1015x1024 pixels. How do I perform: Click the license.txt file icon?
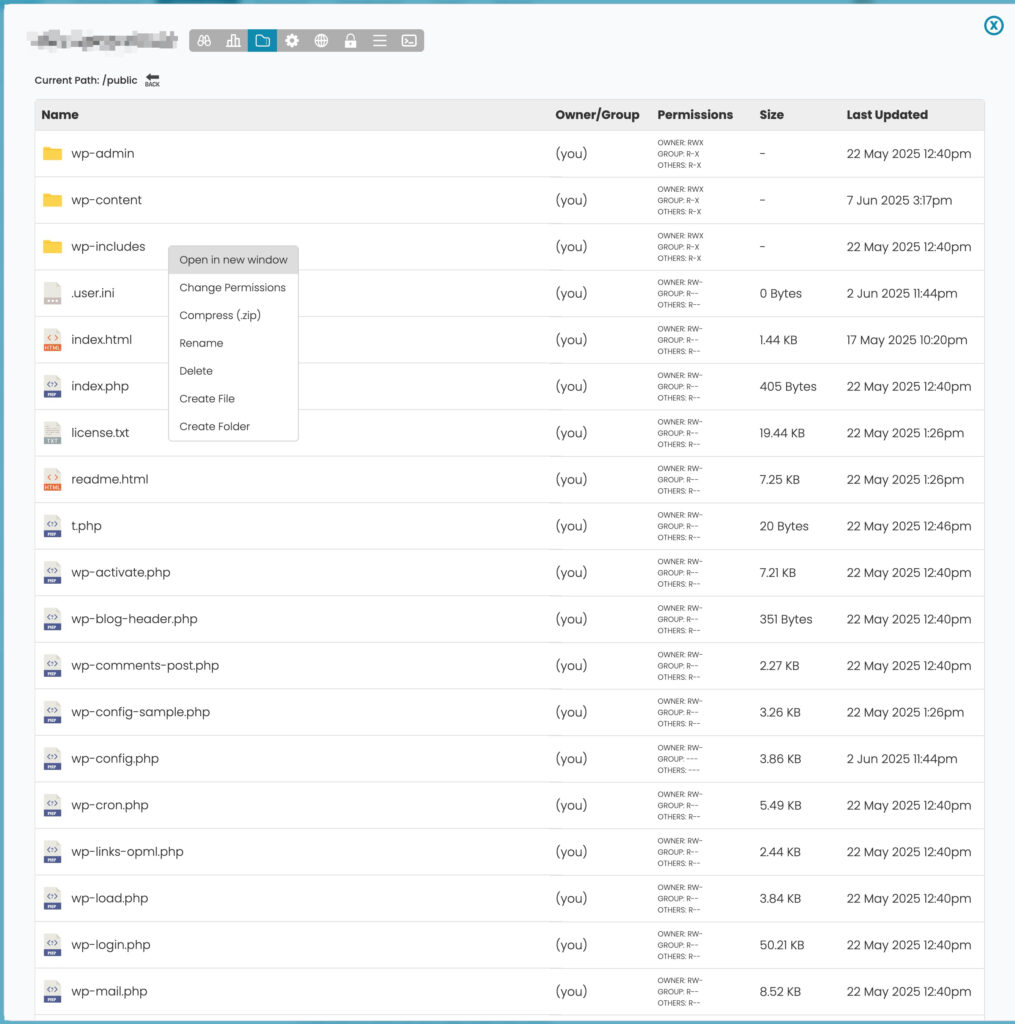pyautogui.click(x=52, y=433)
